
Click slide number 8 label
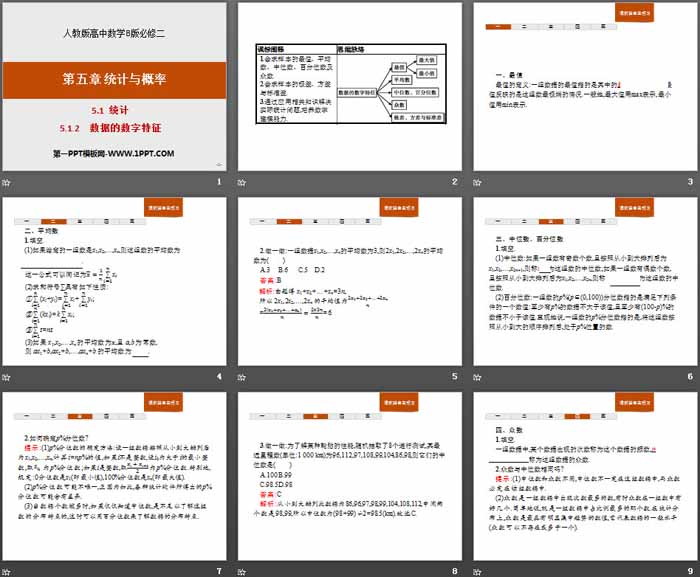(x=454, y=571)
